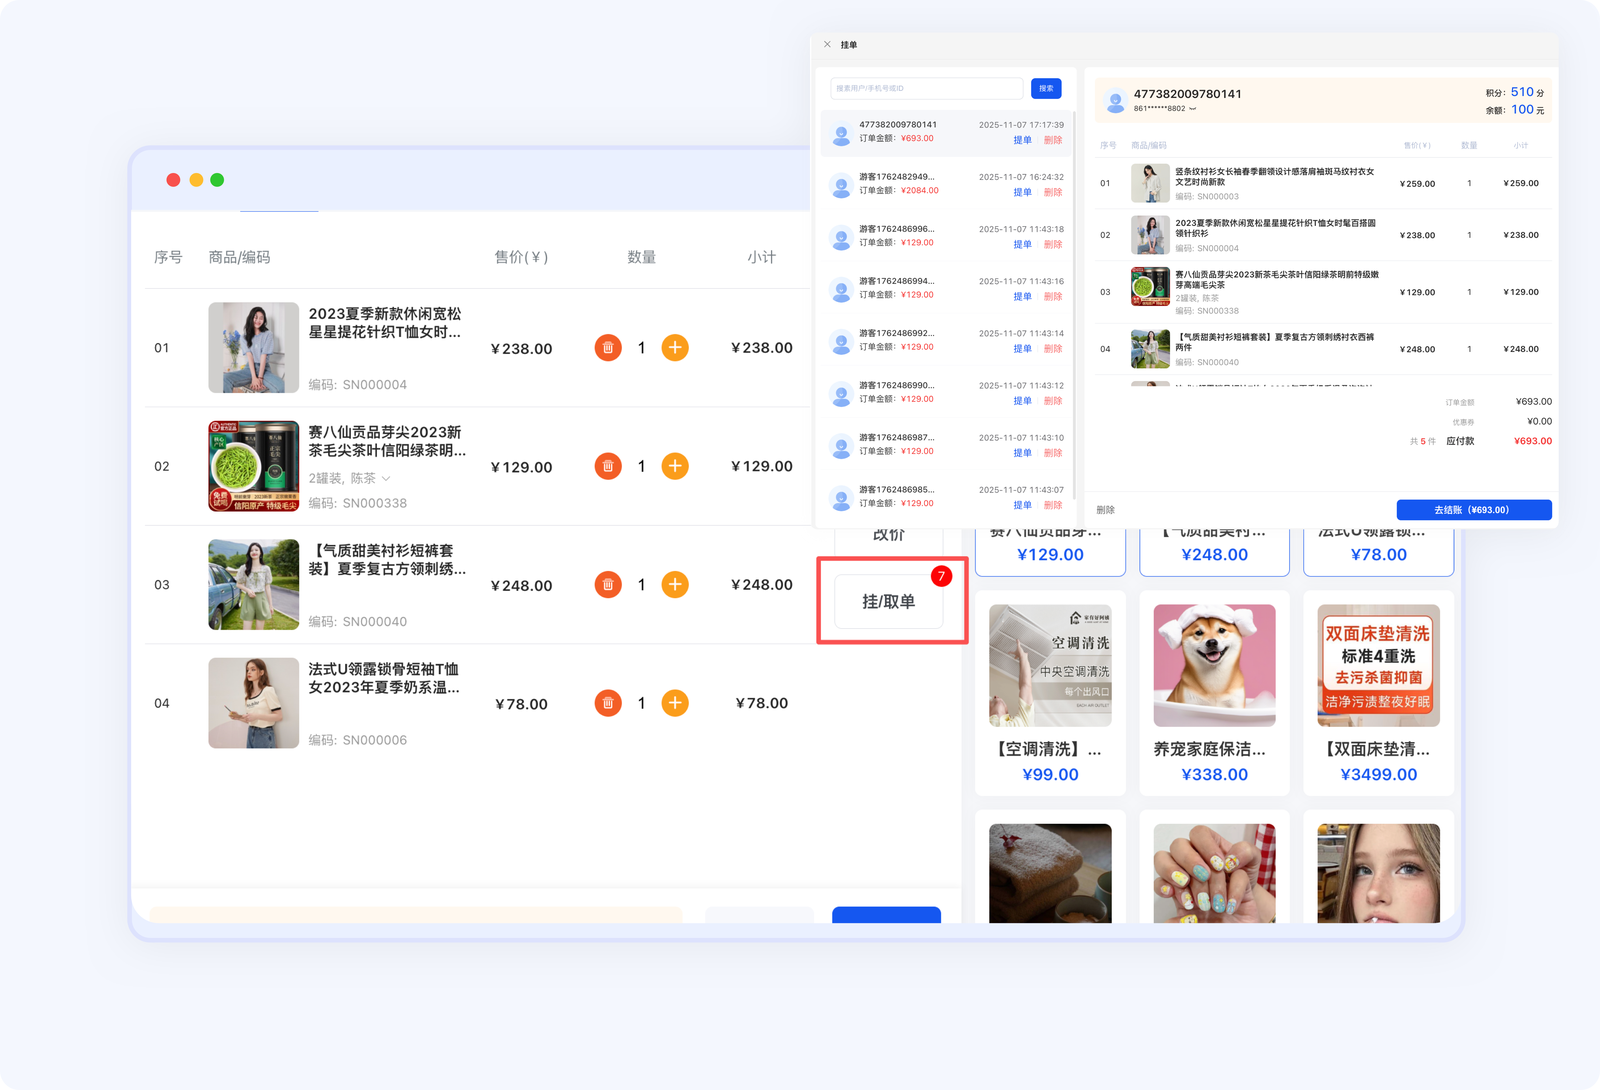This screenshot has width=1600, height=1090.
Task: Add one more SN000004 T-shirt with plus
Action: pyautogui.click(x=675, y=348)
